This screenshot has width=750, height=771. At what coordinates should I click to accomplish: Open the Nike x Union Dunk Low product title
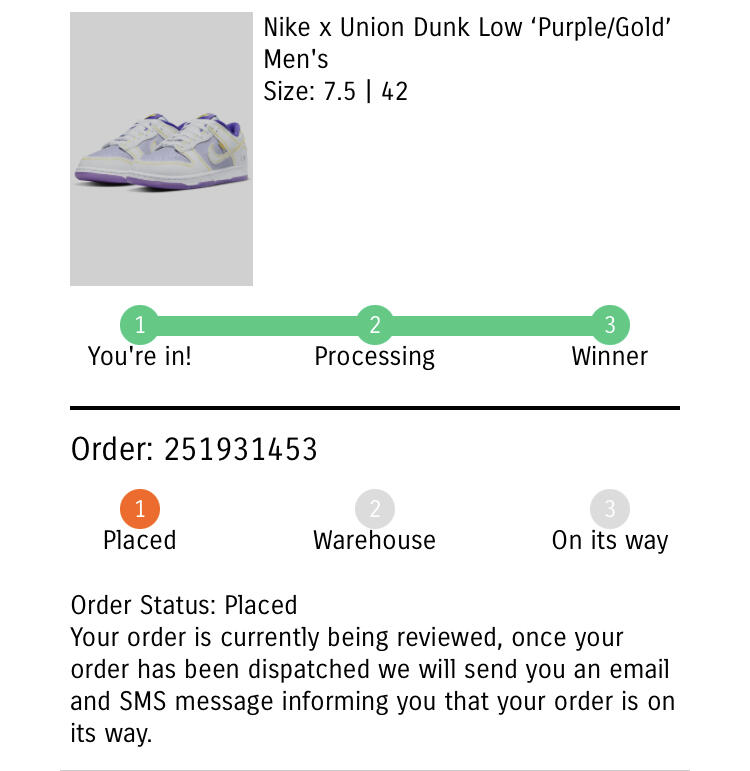coord(466,28)
